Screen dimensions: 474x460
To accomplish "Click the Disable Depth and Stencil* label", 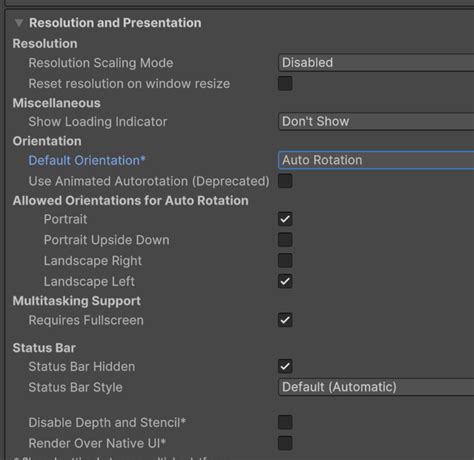I will tap(107, 423).
